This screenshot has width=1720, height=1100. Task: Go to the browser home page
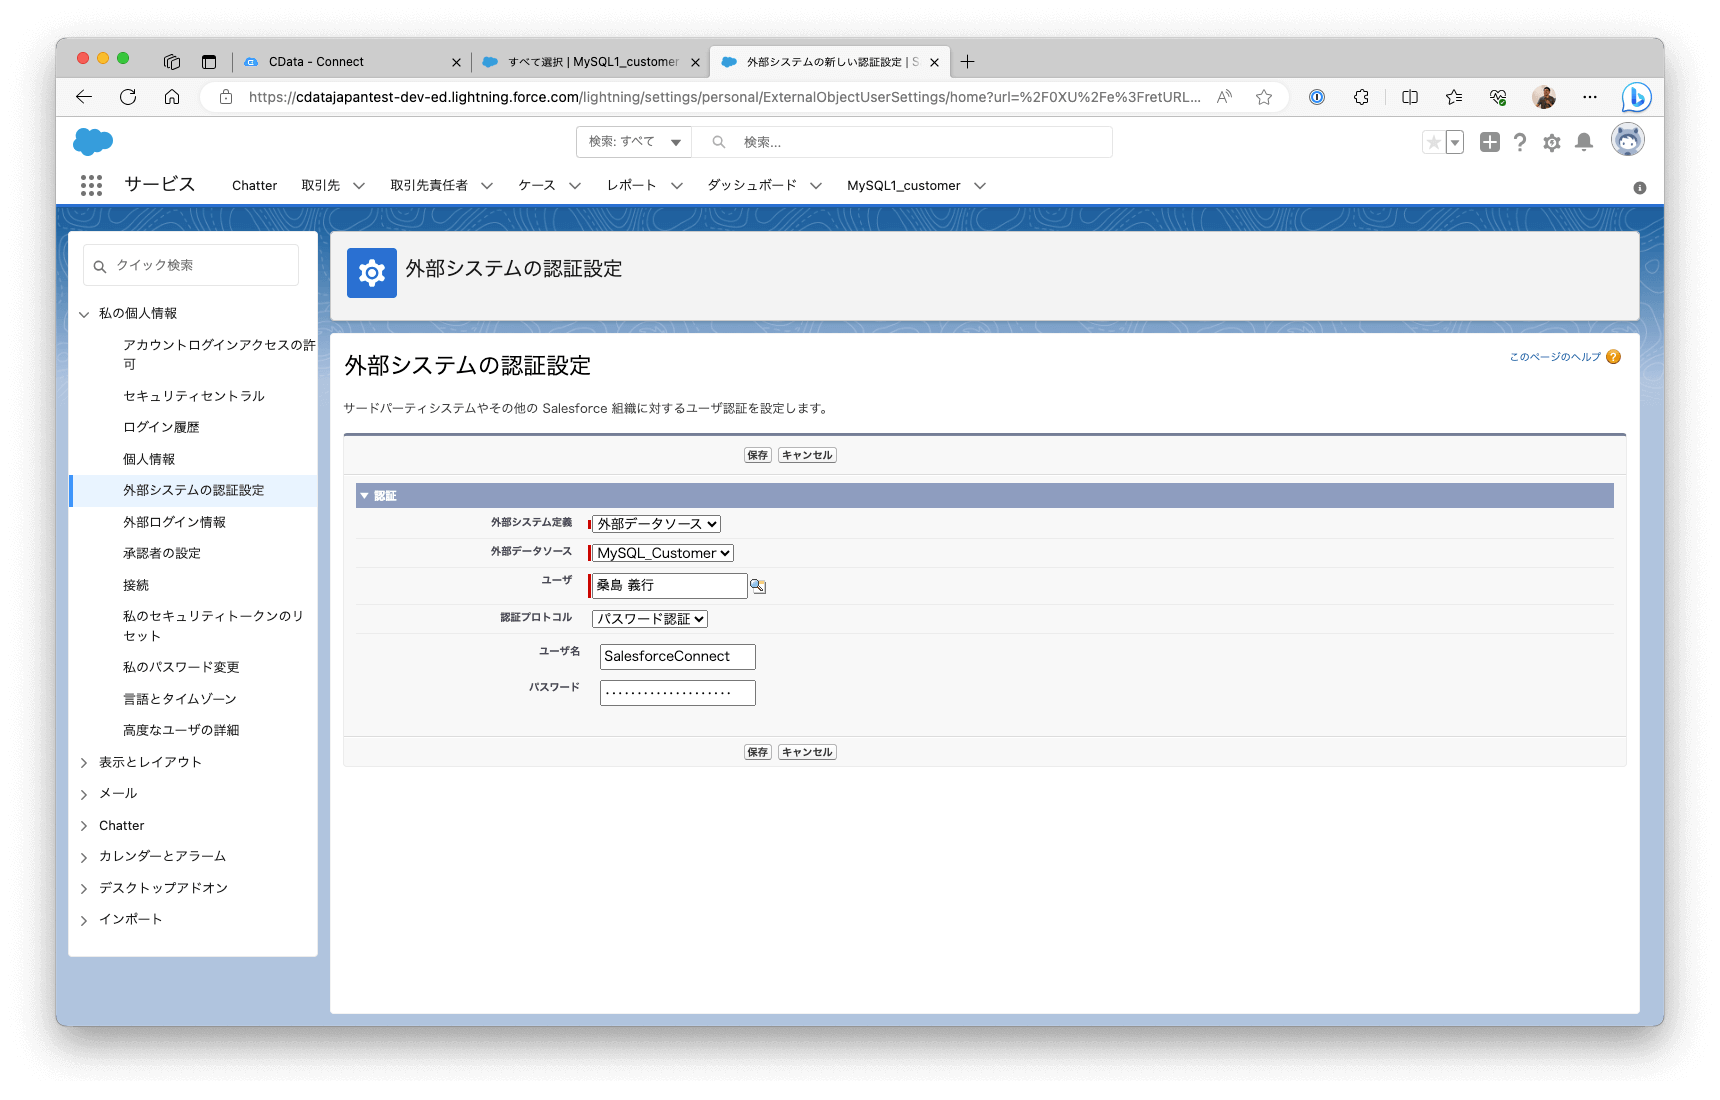point(172,97)
